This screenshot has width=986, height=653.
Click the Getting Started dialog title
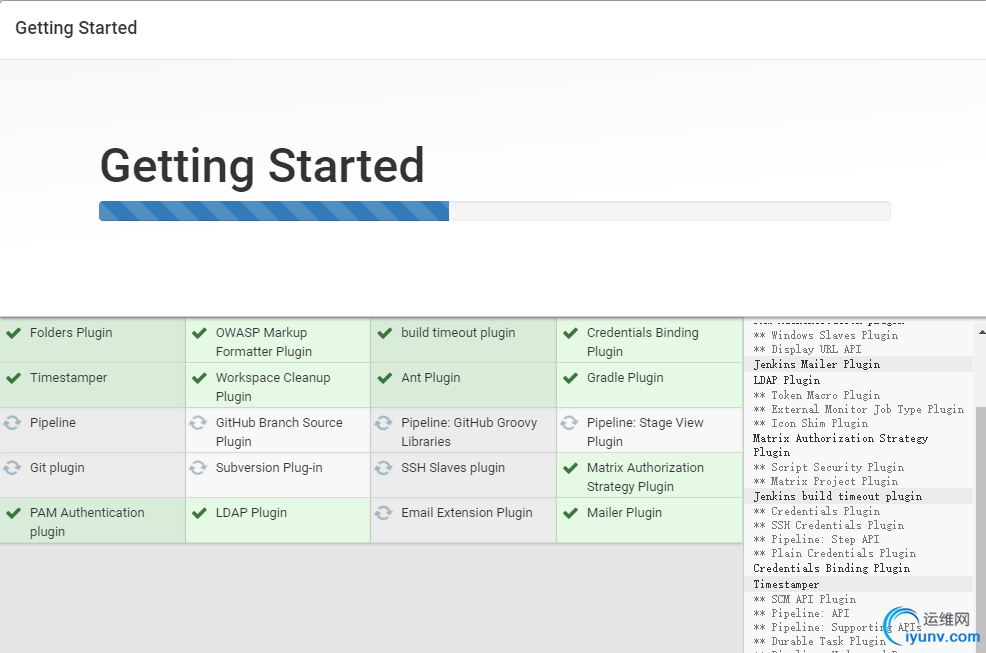point(76,28)
